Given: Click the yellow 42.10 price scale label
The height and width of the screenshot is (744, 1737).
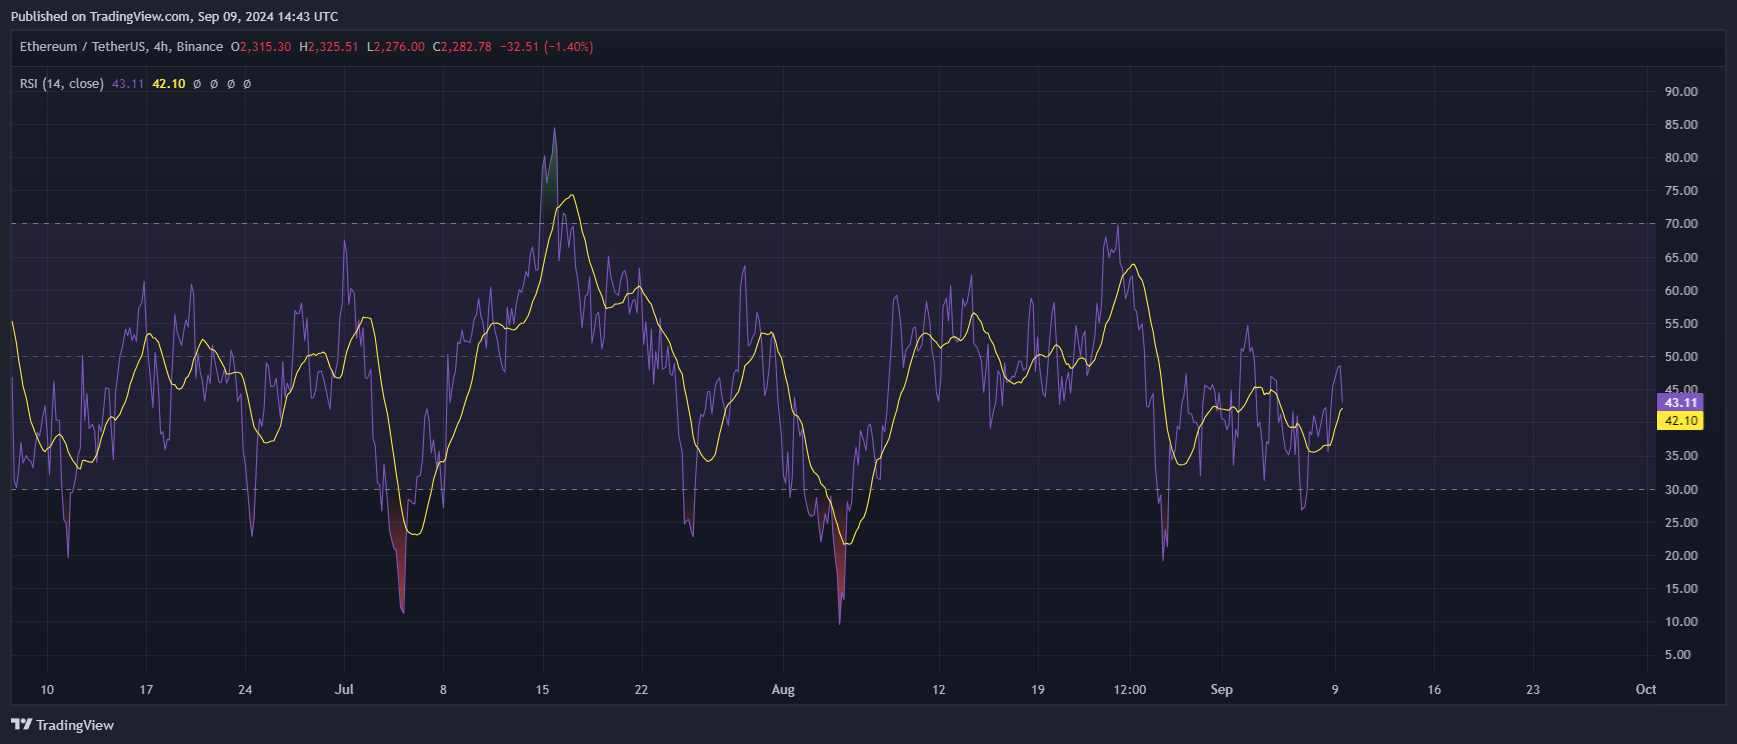Looking at the screenshot, I should (x=1680, y=421).
